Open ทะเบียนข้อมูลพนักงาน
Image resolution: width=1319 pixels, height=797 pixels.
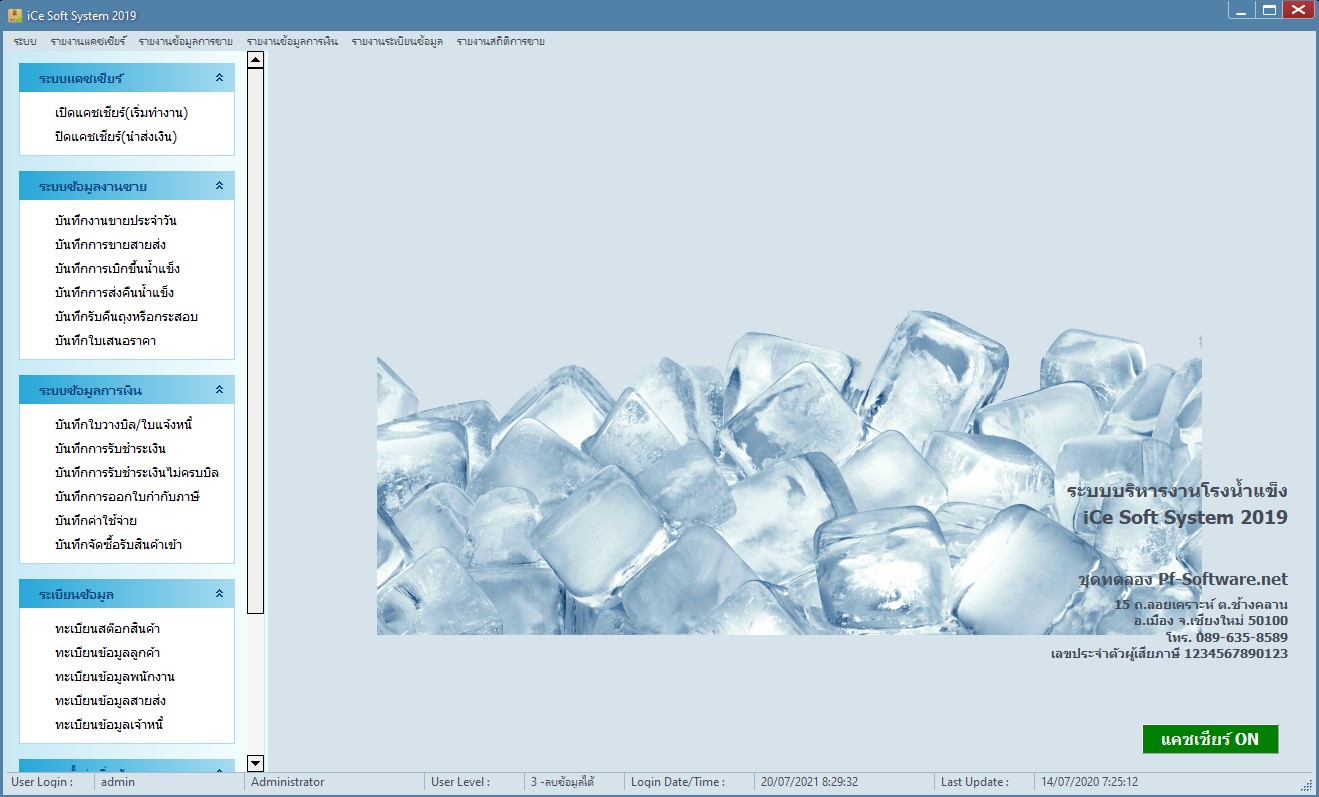pyautogui.click(x=115, y=677)
